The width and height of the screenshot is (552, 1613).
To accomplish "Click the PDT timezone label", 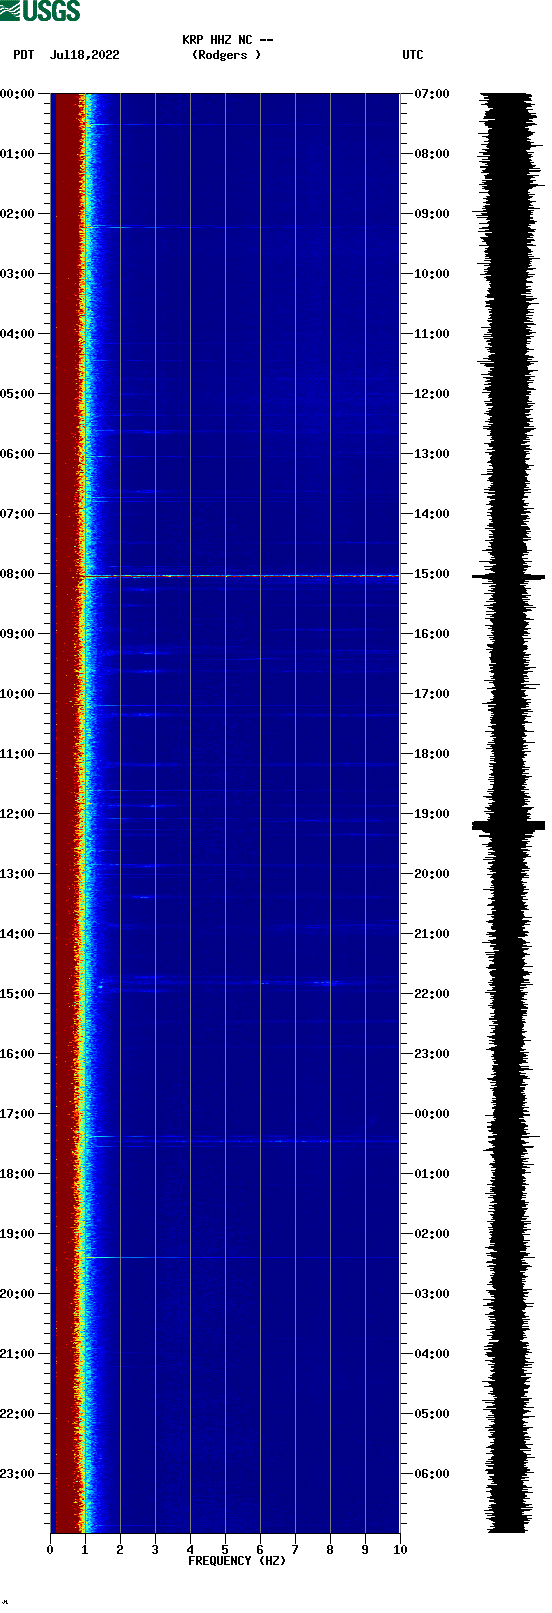I will pos(23,55).
